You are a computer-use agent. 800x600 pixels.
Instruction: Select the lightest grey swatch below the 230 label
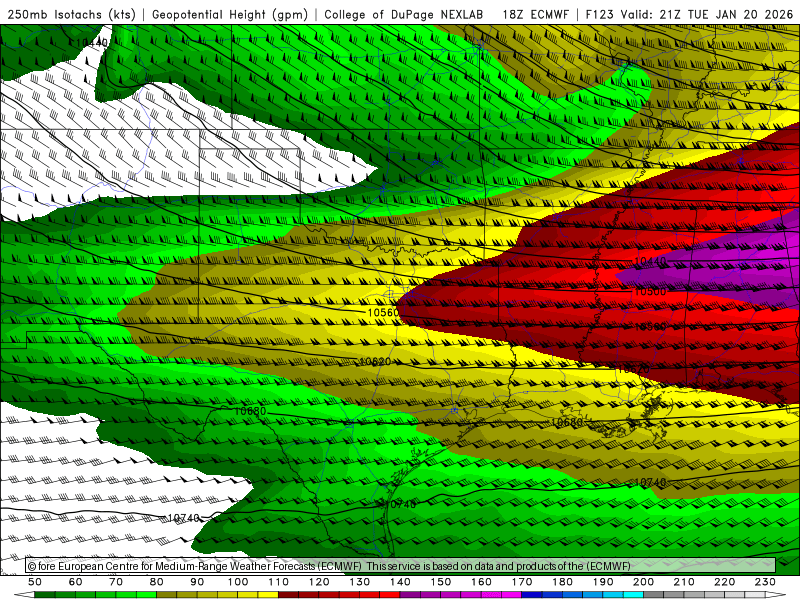coord(755,594)
